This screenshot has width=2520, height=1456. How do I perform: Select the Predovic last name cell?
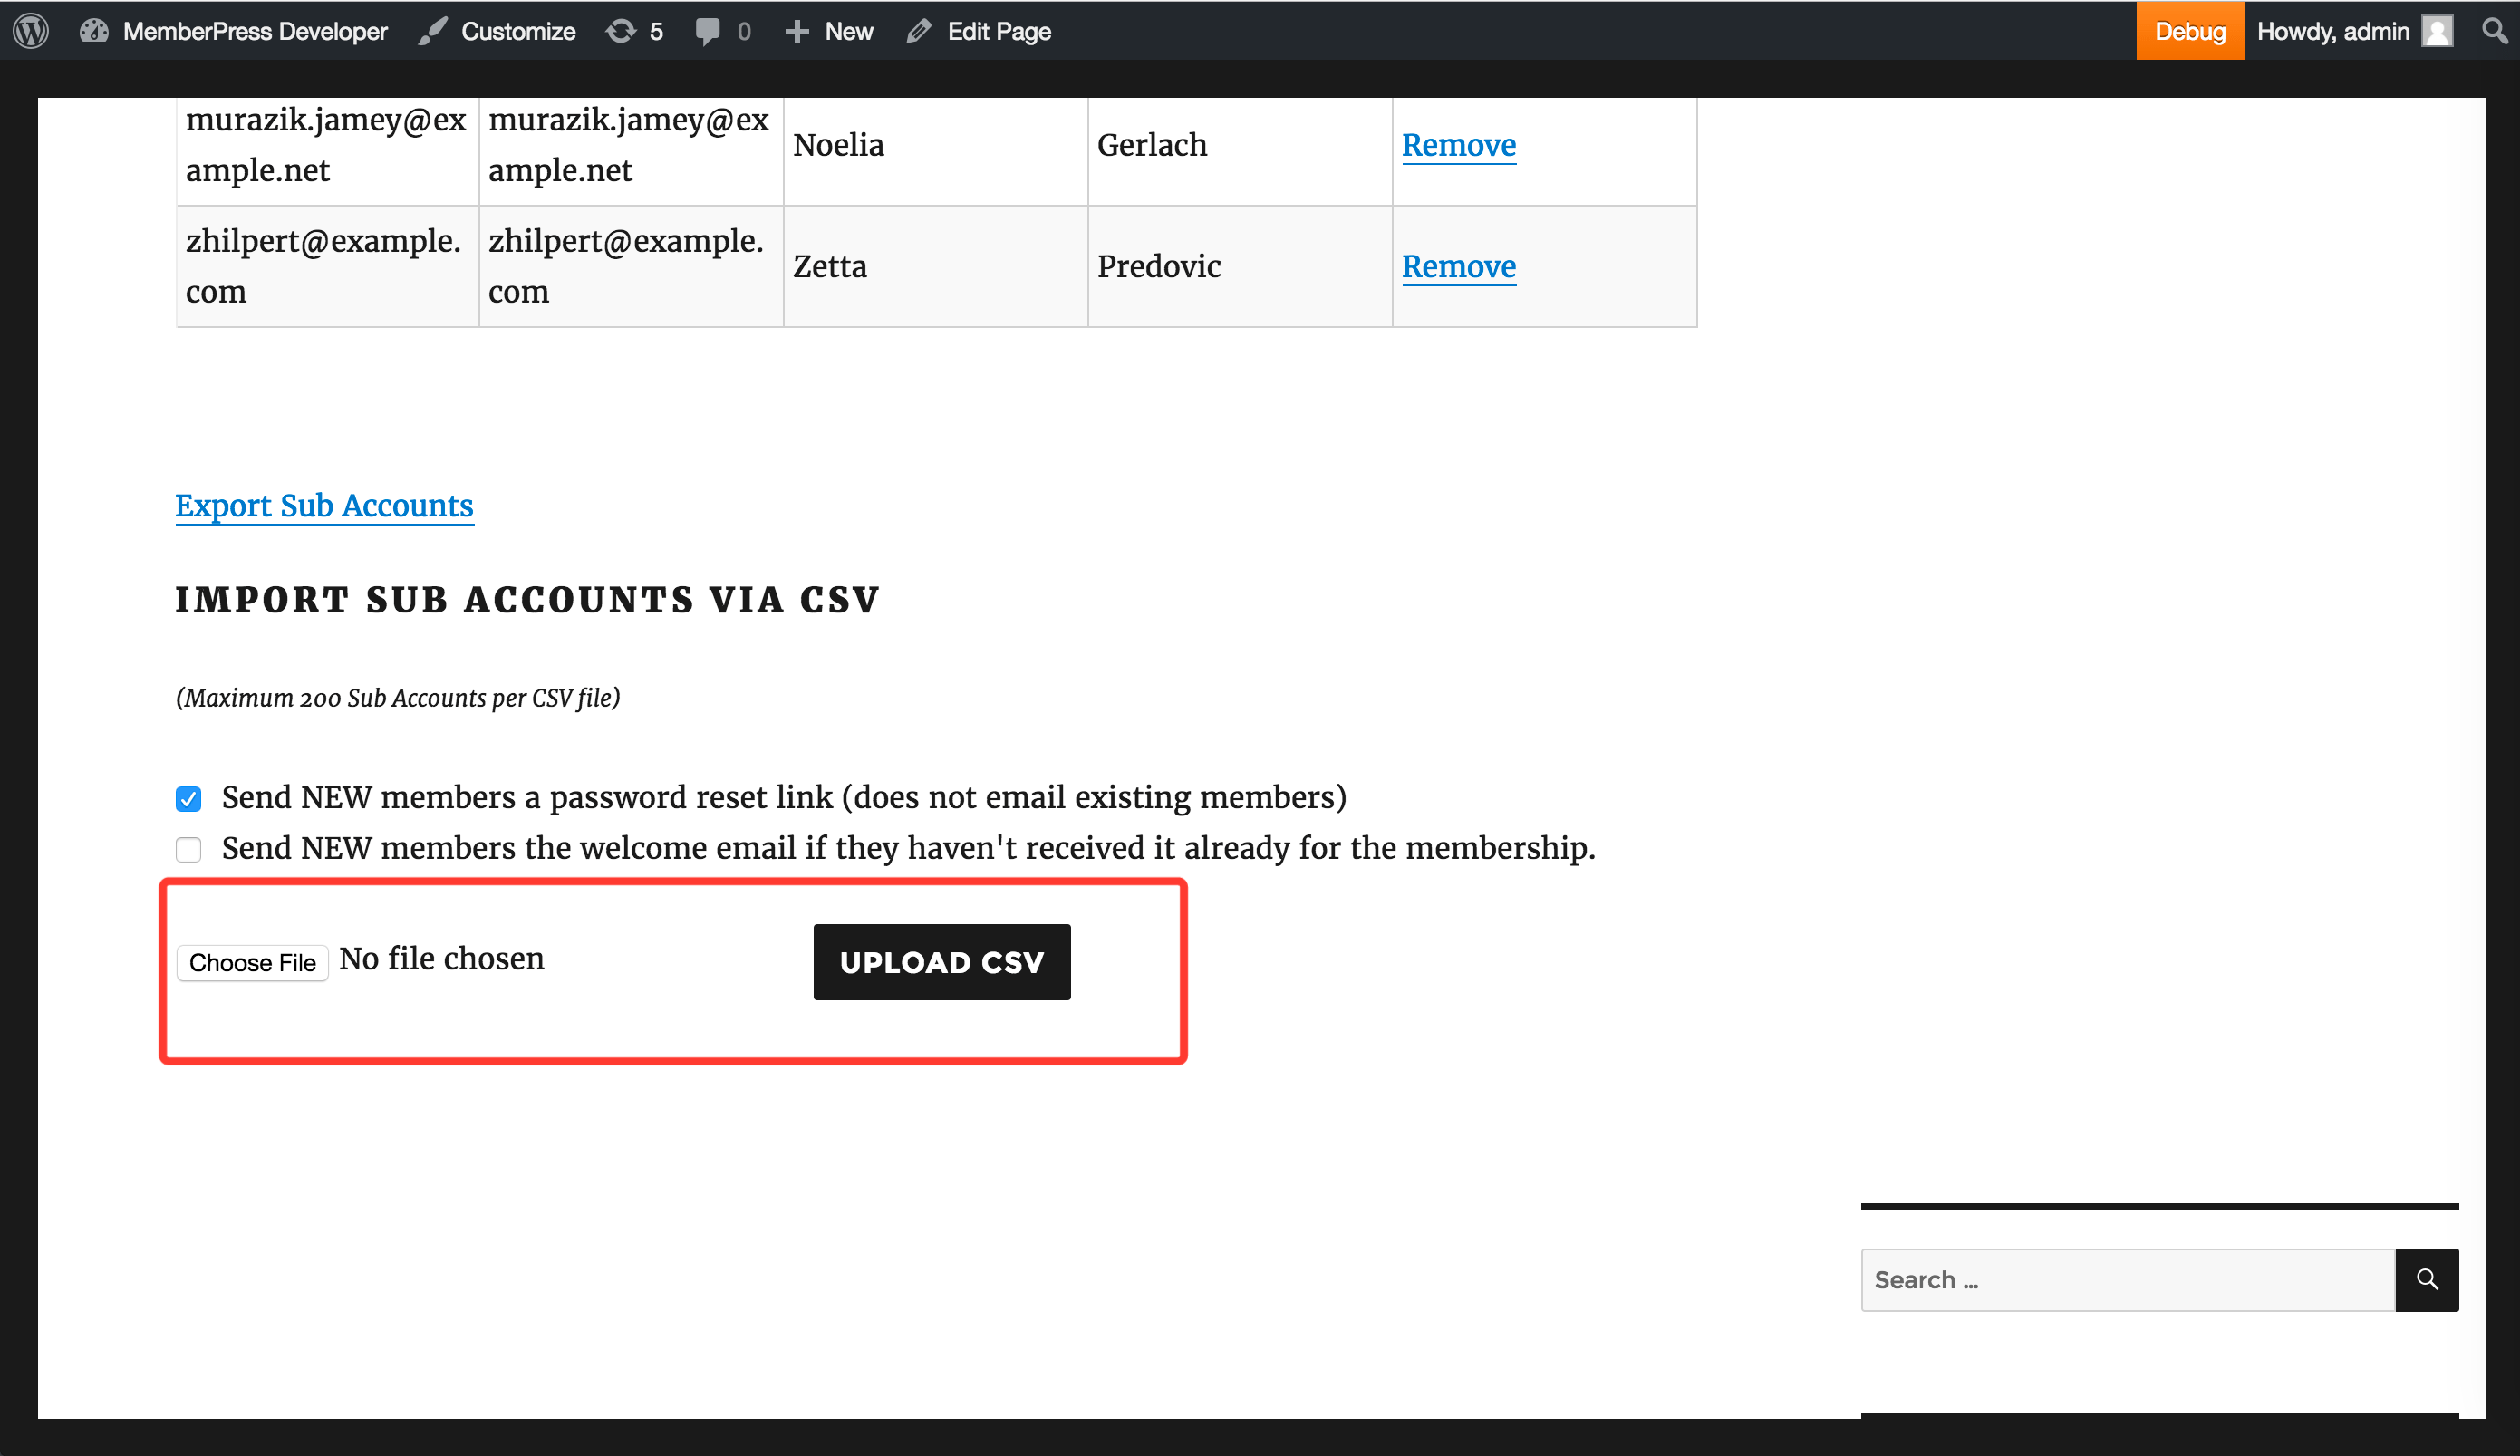[1240, 266]
